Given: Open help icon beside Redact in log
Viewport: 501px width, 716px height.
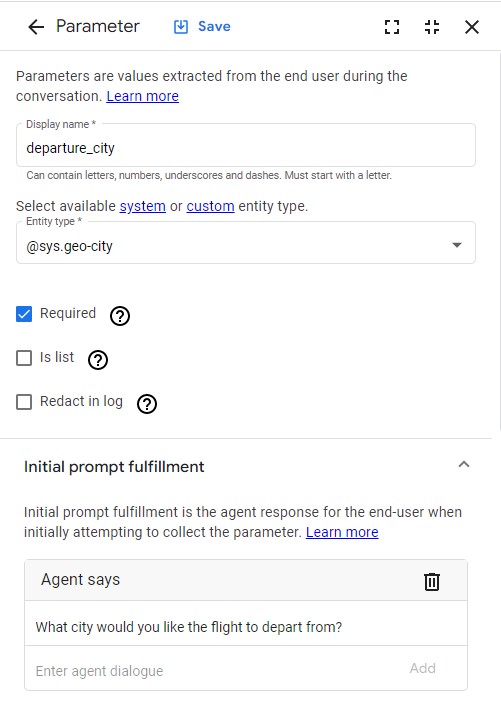Looking at the screenshot, I should (147, 404).
